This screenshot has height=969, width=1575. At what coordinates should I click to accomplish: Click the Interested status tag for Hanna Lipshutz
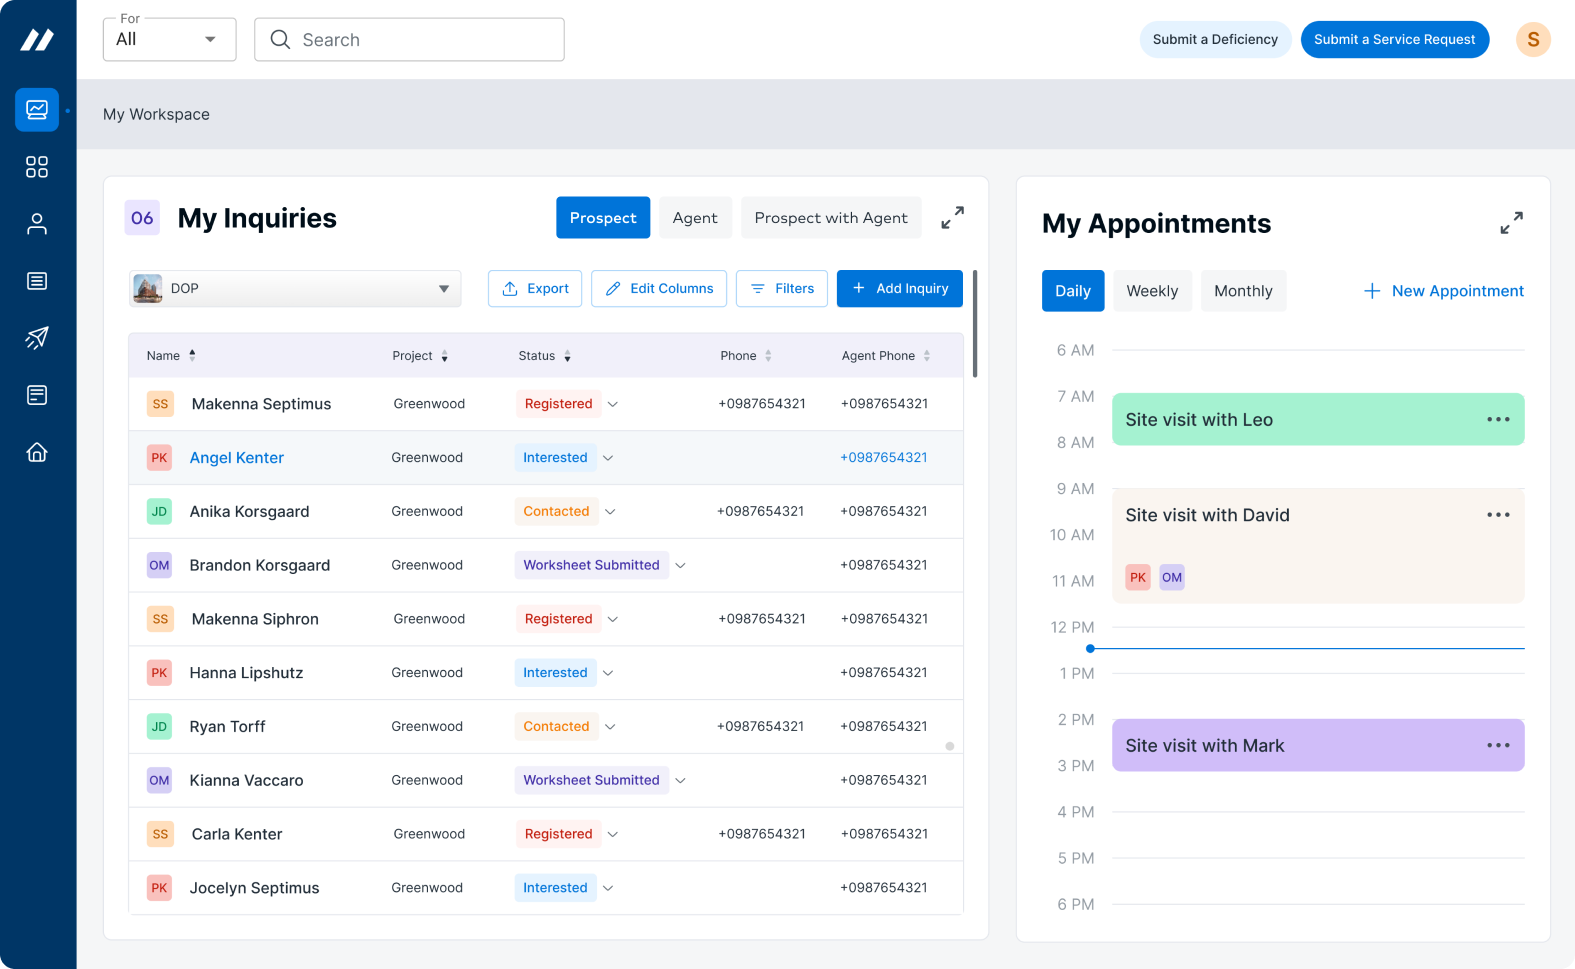[x=555, y=673]
